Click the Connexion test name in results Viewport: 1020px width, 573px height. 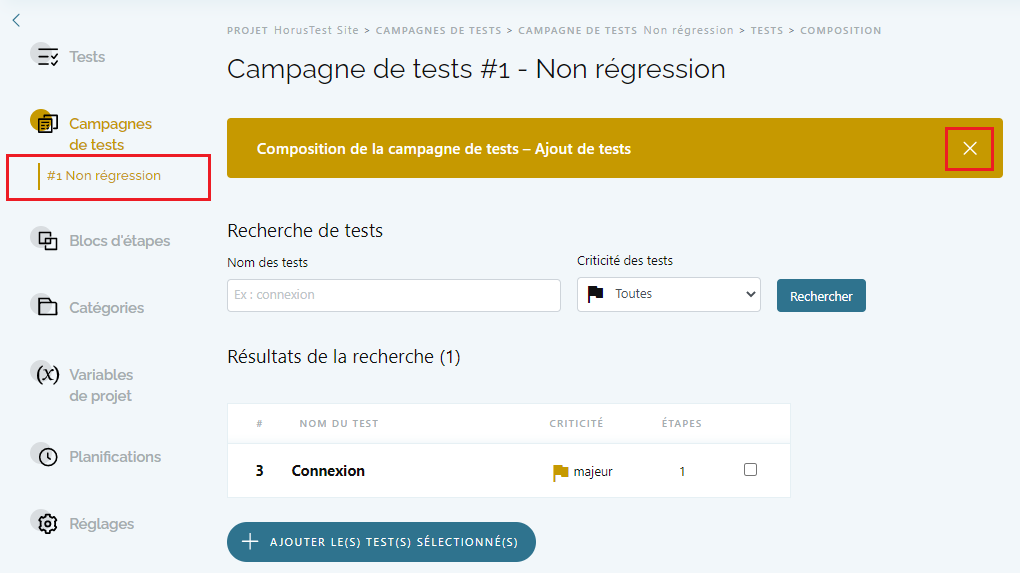click(x=328, y=471)
